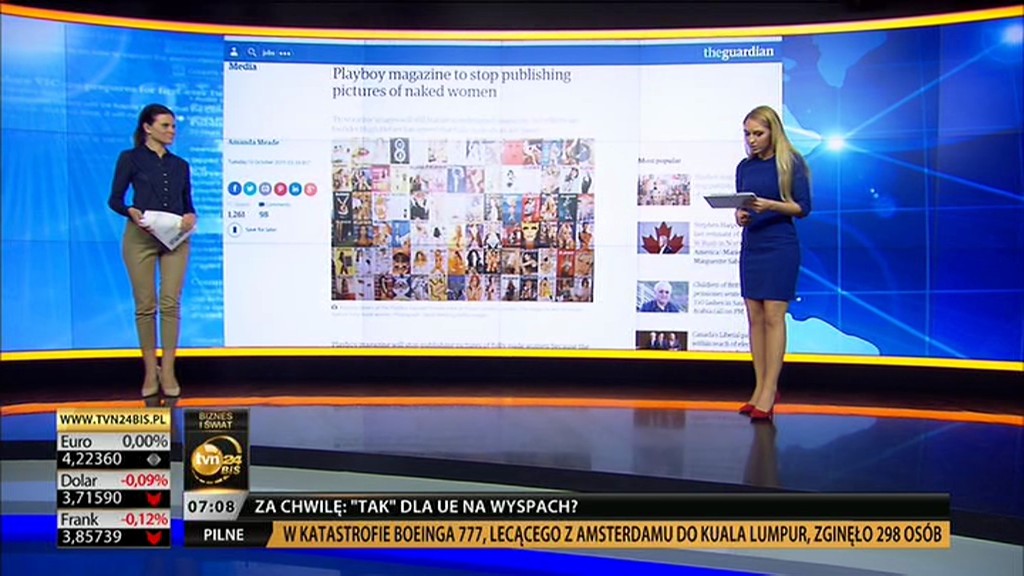
Task: Click theguardian logo
Action: [738, 52]
